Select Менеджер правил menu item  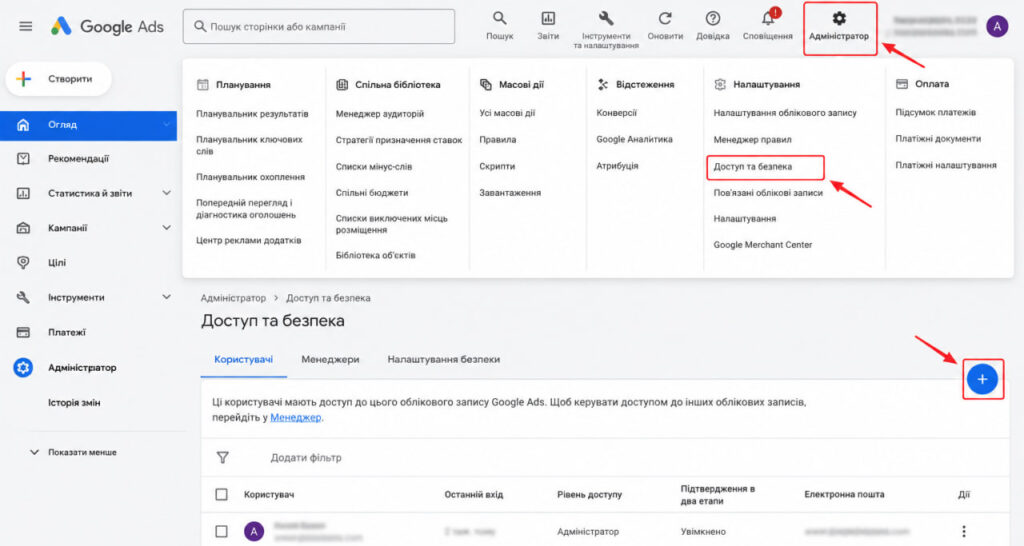(752, 140)
